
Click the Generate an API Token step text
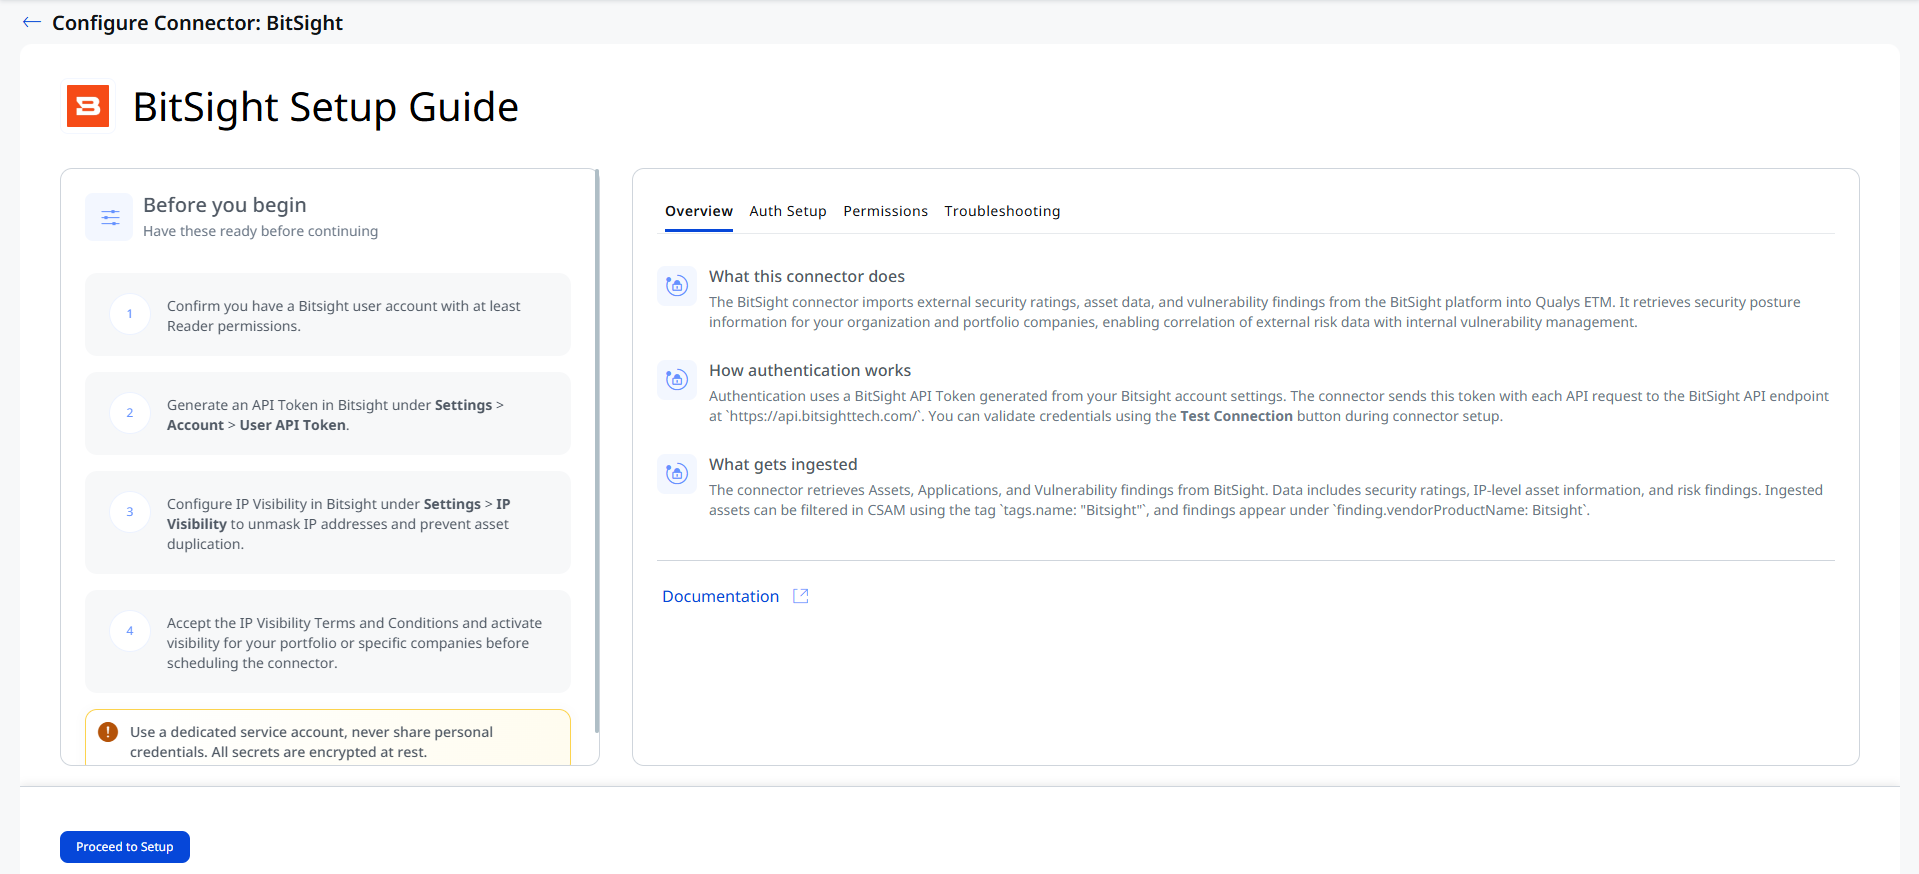click(335, 415)
